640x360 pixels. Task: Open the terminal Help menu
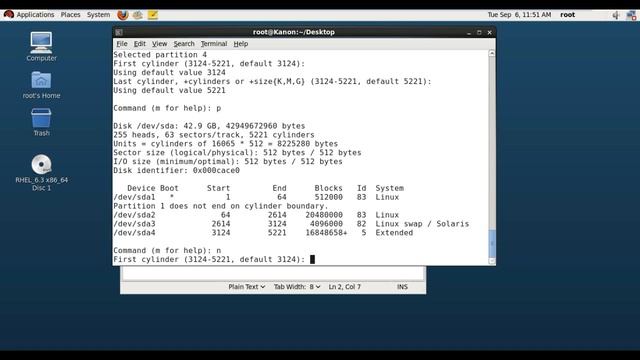[240, 44]
